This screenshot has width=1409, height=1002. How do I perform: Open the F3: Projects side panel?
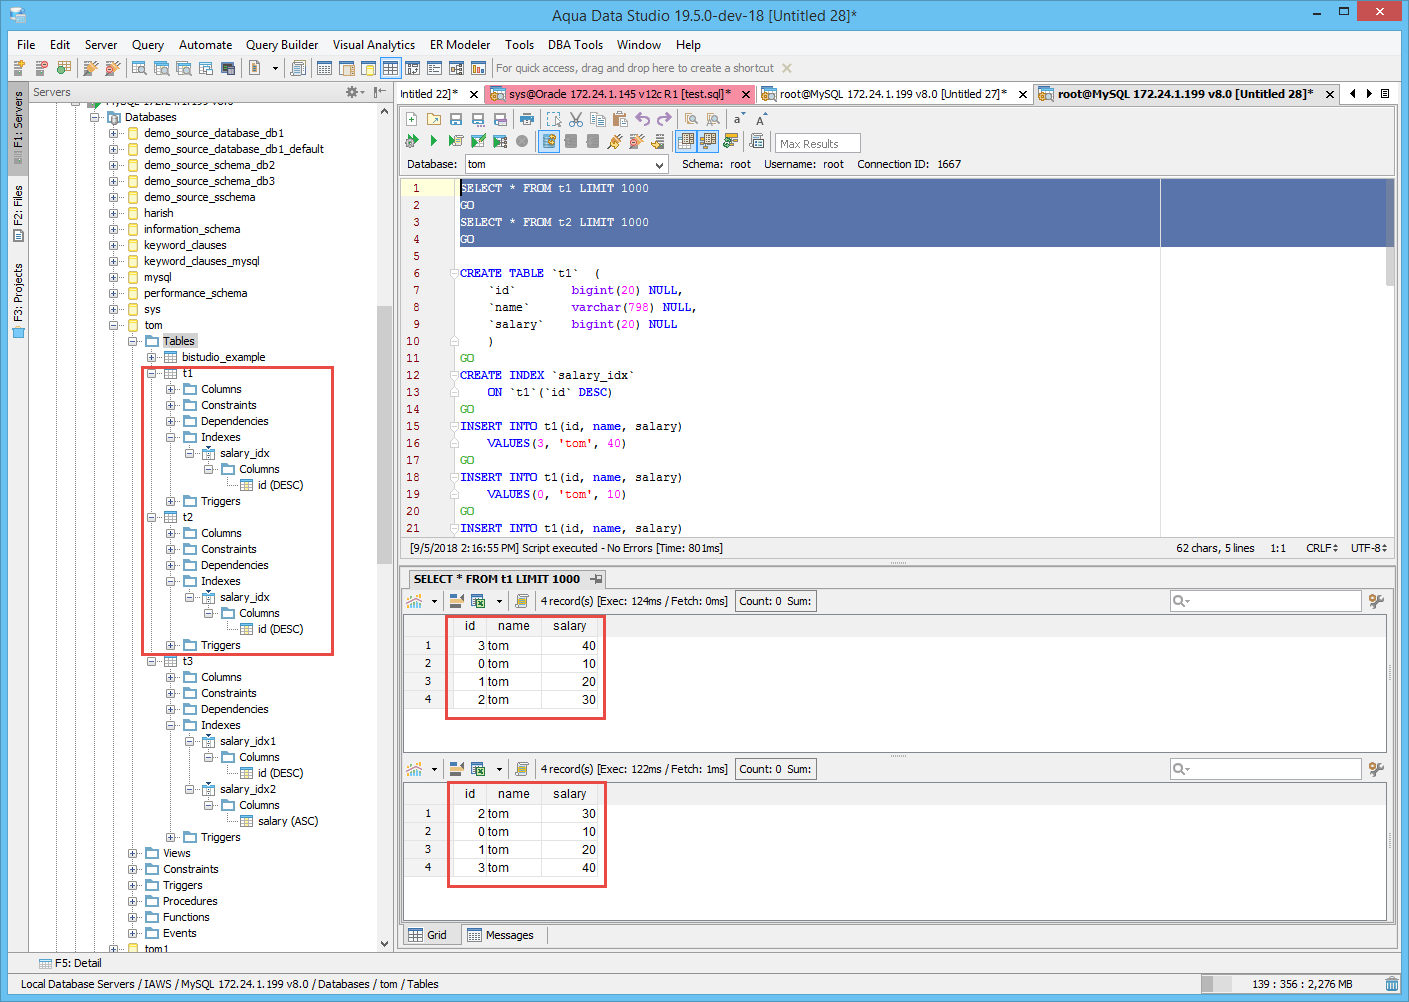(18, 301)
